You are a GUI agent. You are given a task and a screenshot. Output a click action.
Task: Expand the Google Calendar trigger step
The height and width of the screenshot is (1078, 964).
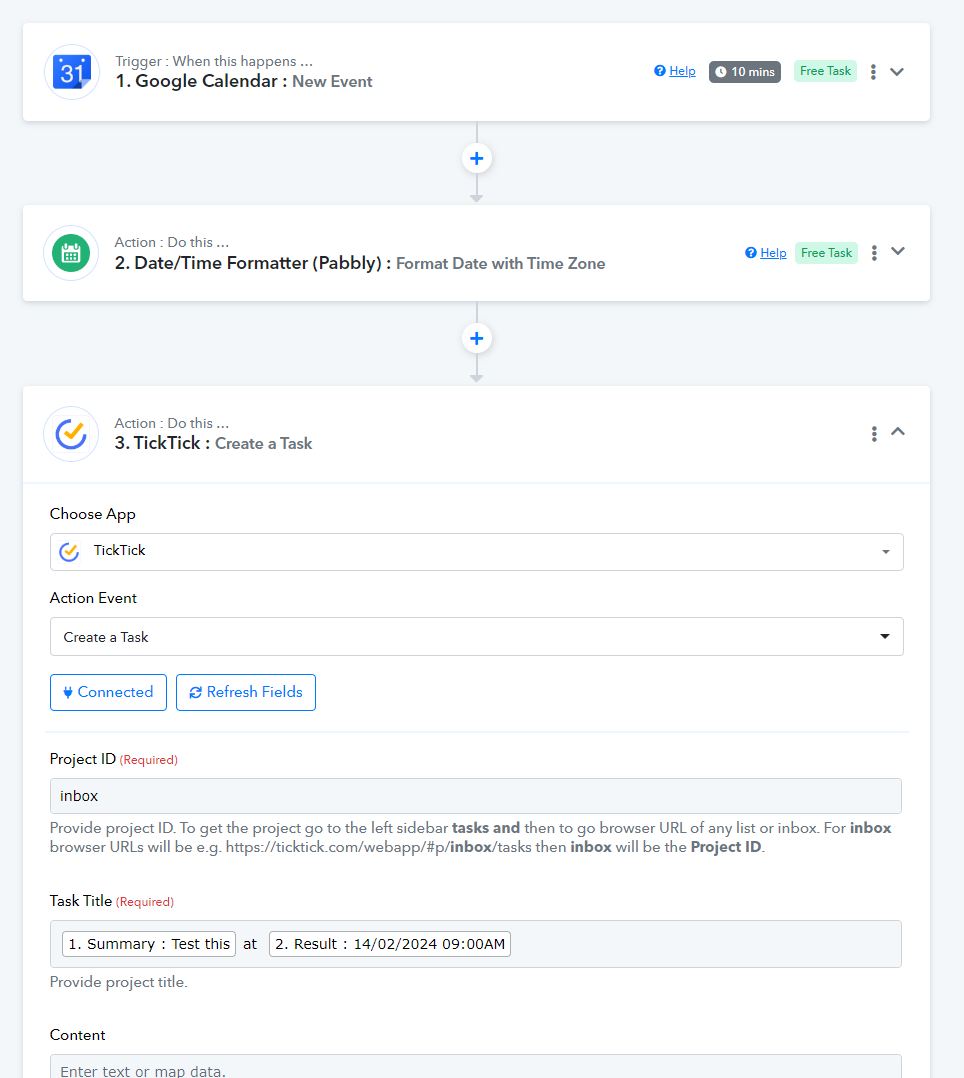point(897,72)
